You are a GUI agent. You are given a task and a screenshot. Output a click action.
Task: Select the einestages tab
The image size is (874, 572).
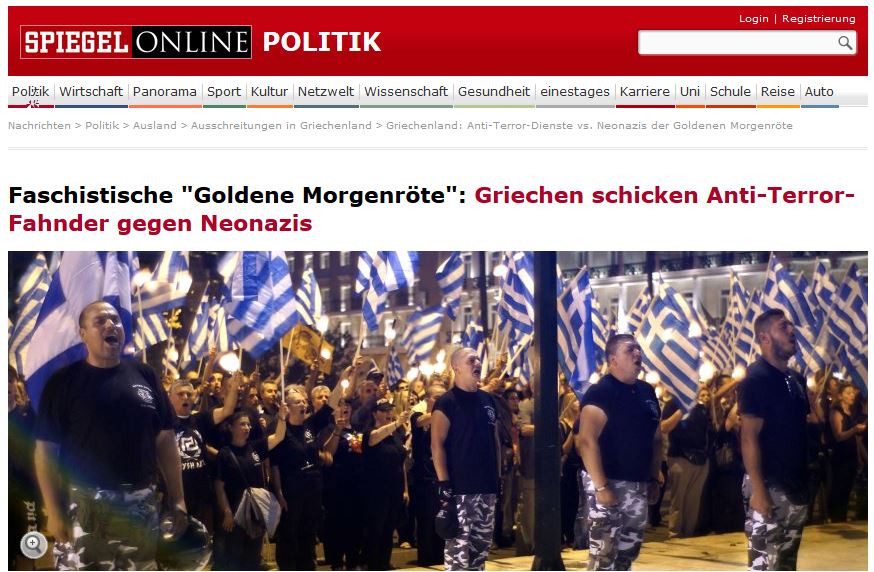(x=575, y=91)
